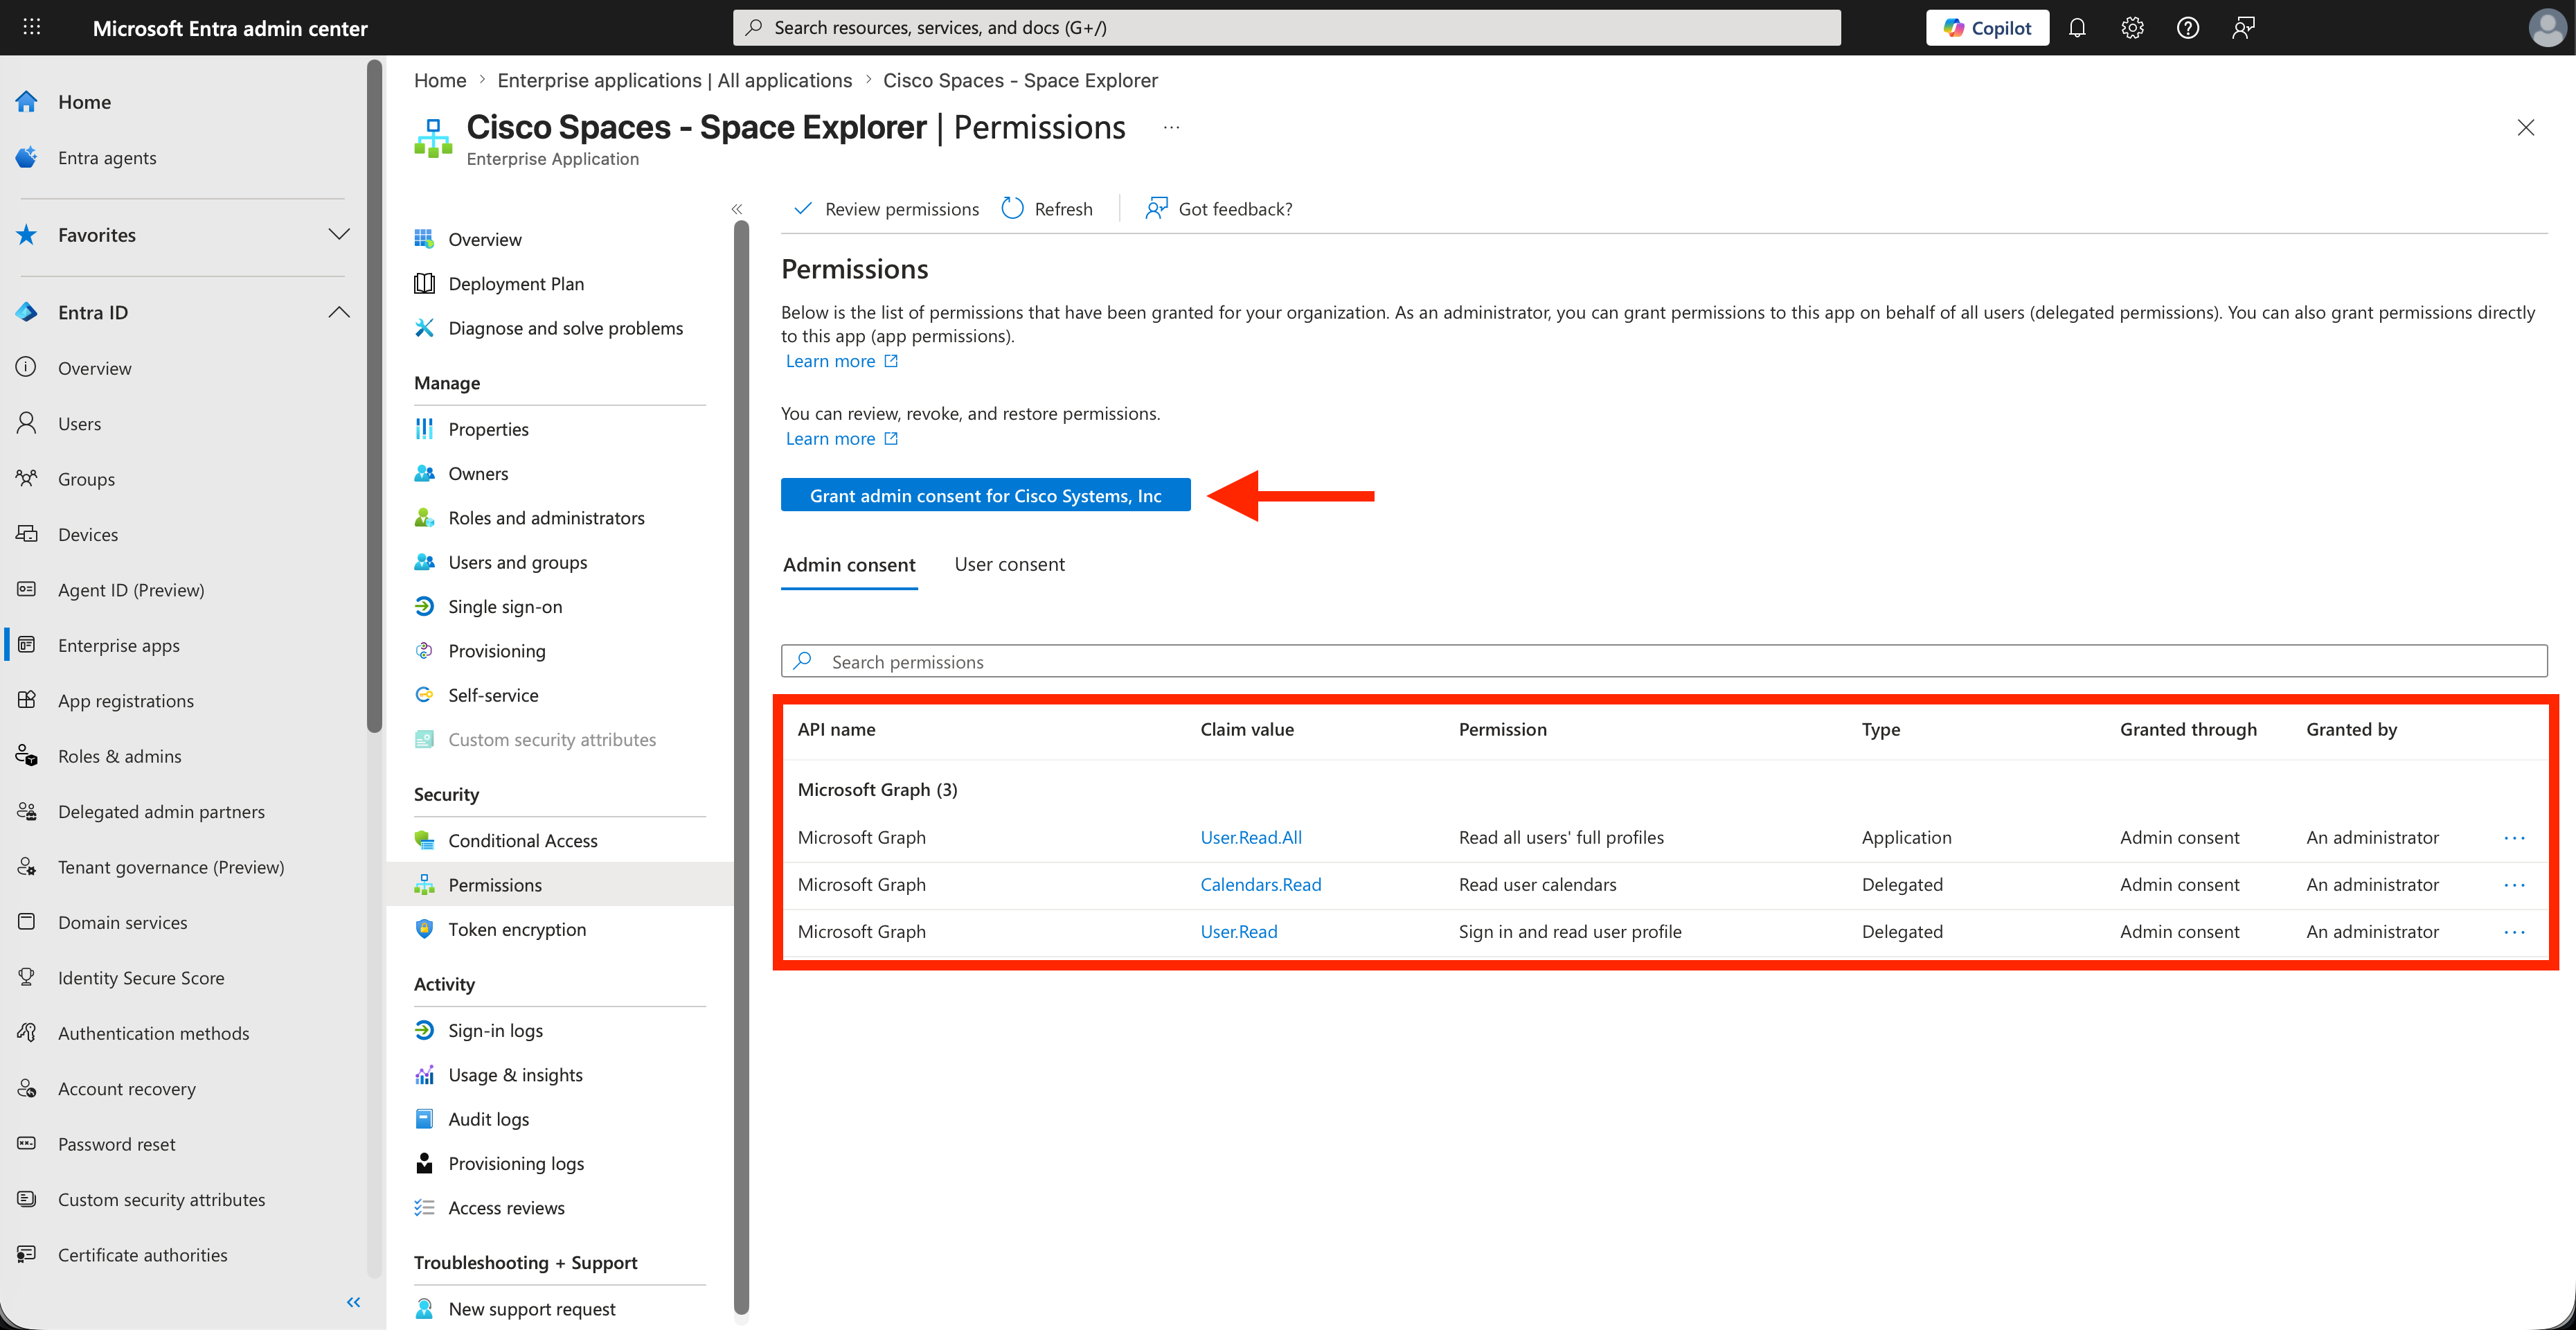The height and width of the screenshot is (1330, 2576).
Task: Focus the Search permissions field
Action: tap(1663, 661)
